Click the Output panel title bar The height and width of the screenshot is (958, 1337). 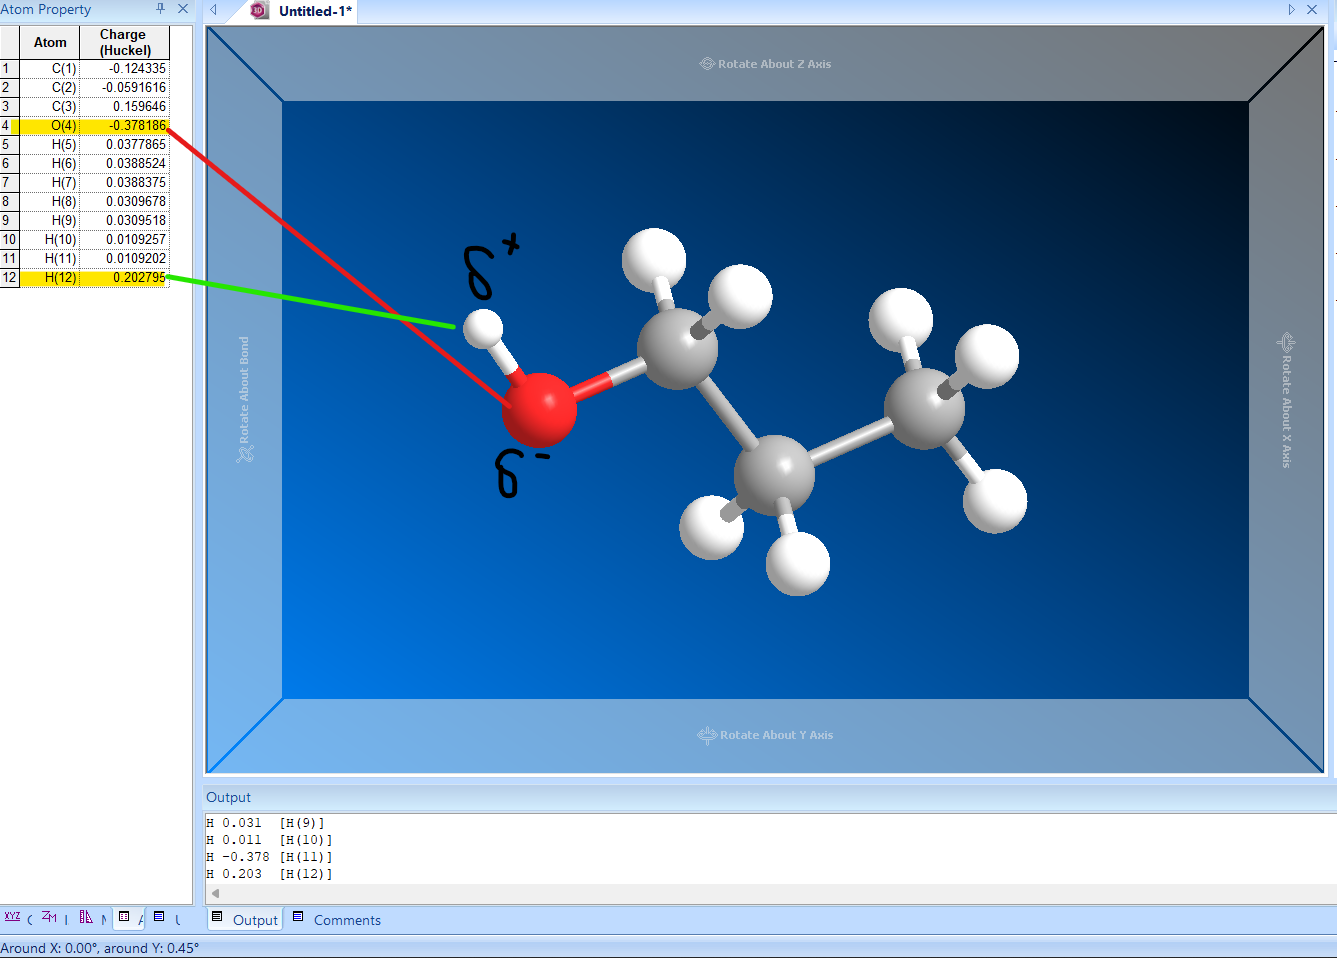[770, 797]
